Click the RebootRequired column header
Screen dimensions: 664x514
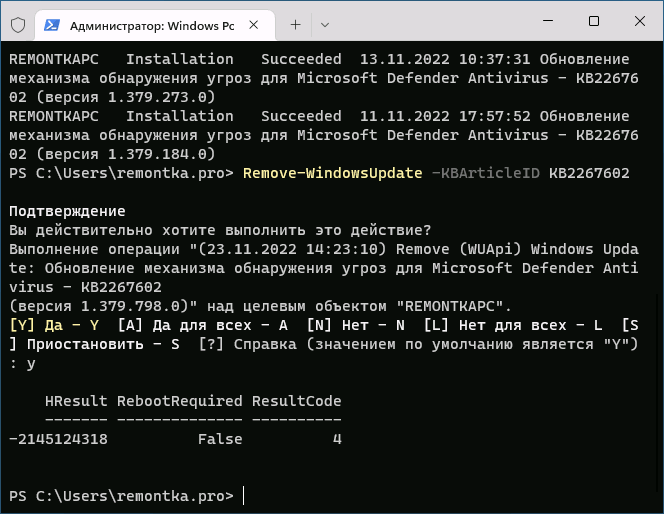point(180,401)
